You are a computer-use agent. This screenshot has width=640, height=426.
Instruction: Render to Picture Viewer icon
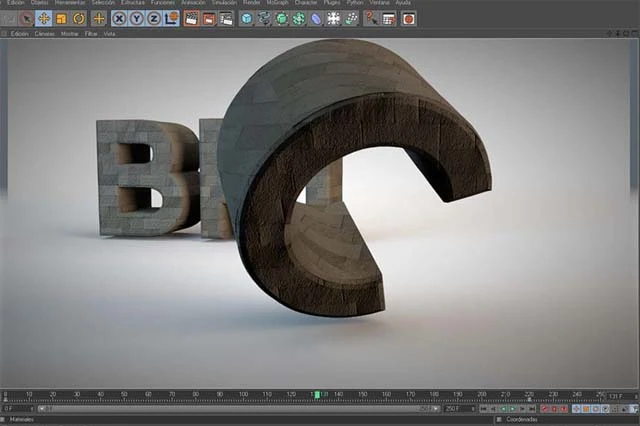[x=209, y=18]
